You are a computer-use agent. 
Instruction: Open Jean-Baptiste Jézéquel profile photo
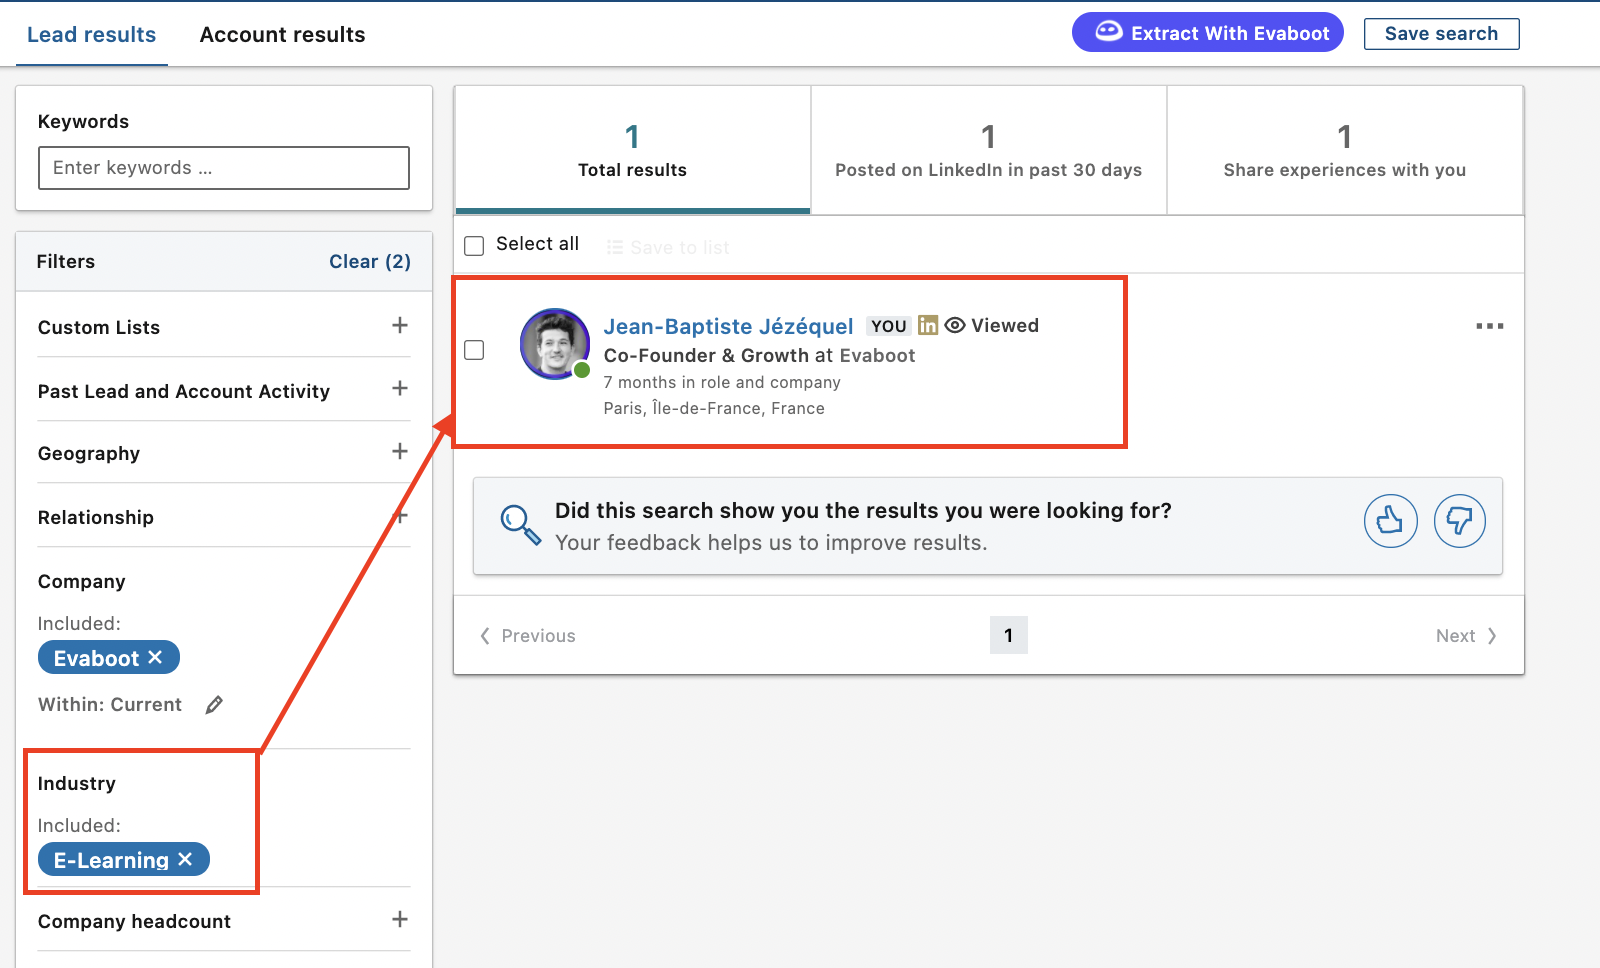[555, 344]
